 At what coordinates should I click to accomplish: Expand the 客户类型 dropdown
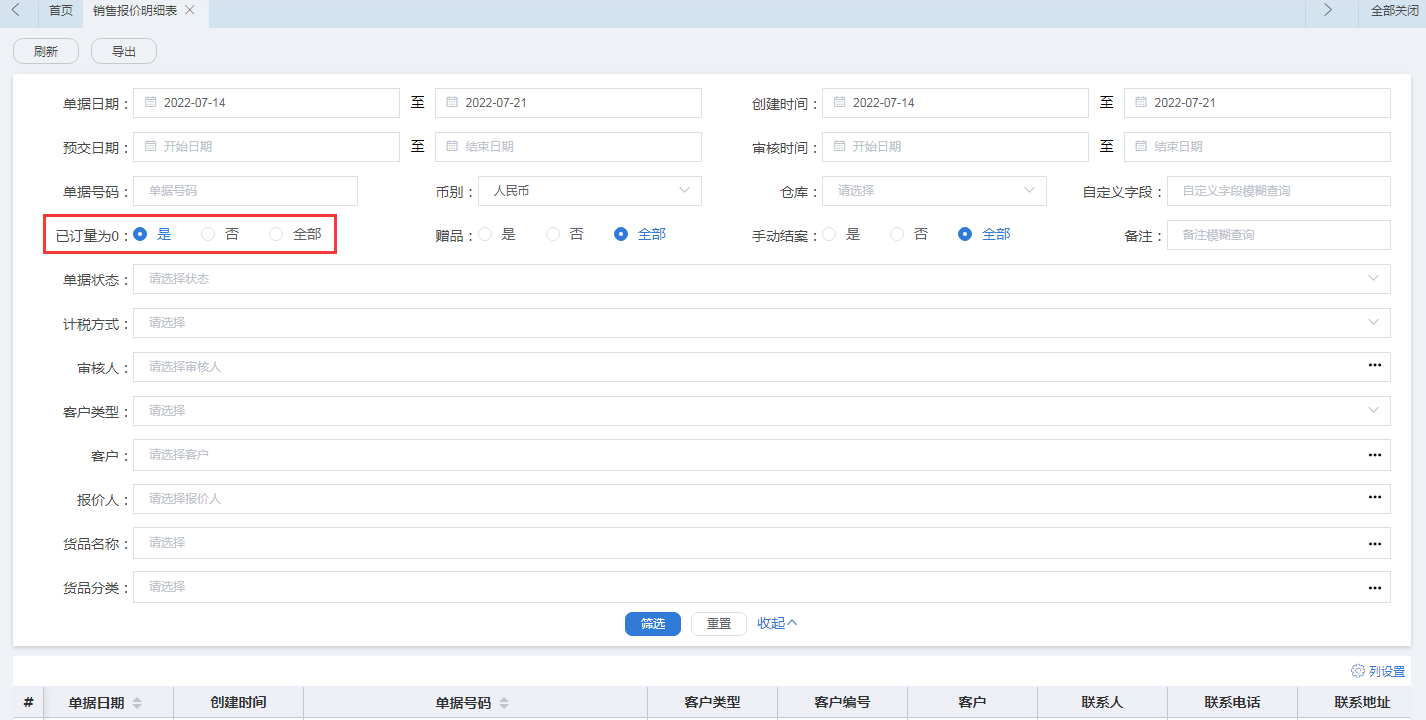[x=761, y=410]
